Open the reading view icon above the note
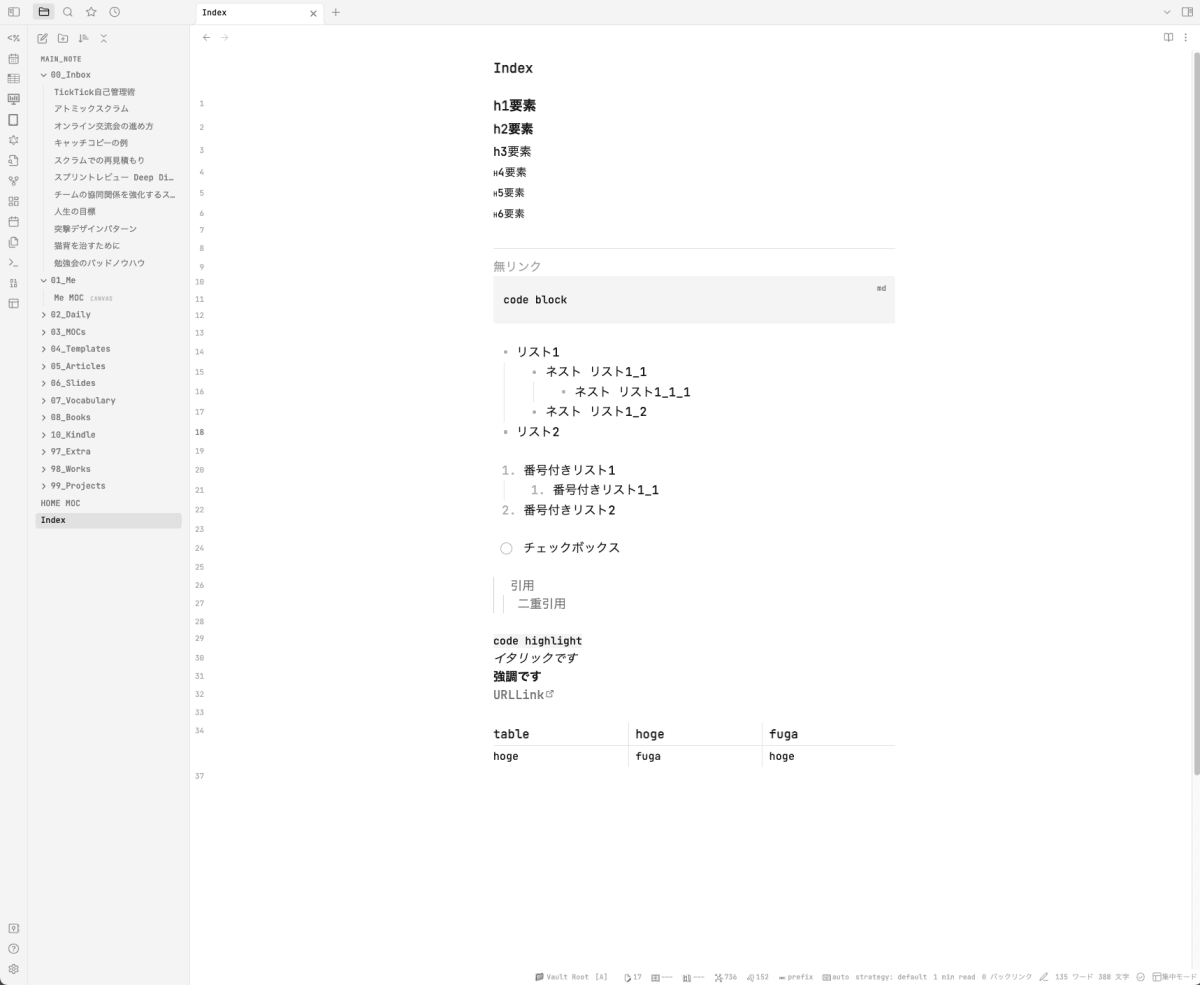 tap(1167, 36)
